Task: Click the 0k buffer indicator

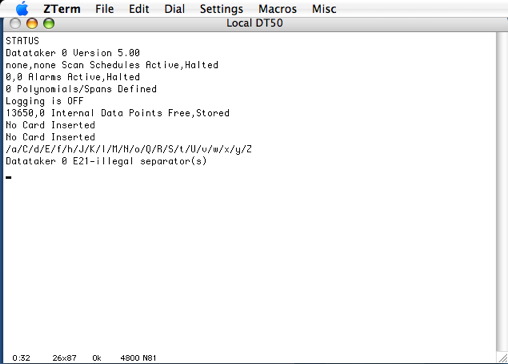Action: pos(97,358)
